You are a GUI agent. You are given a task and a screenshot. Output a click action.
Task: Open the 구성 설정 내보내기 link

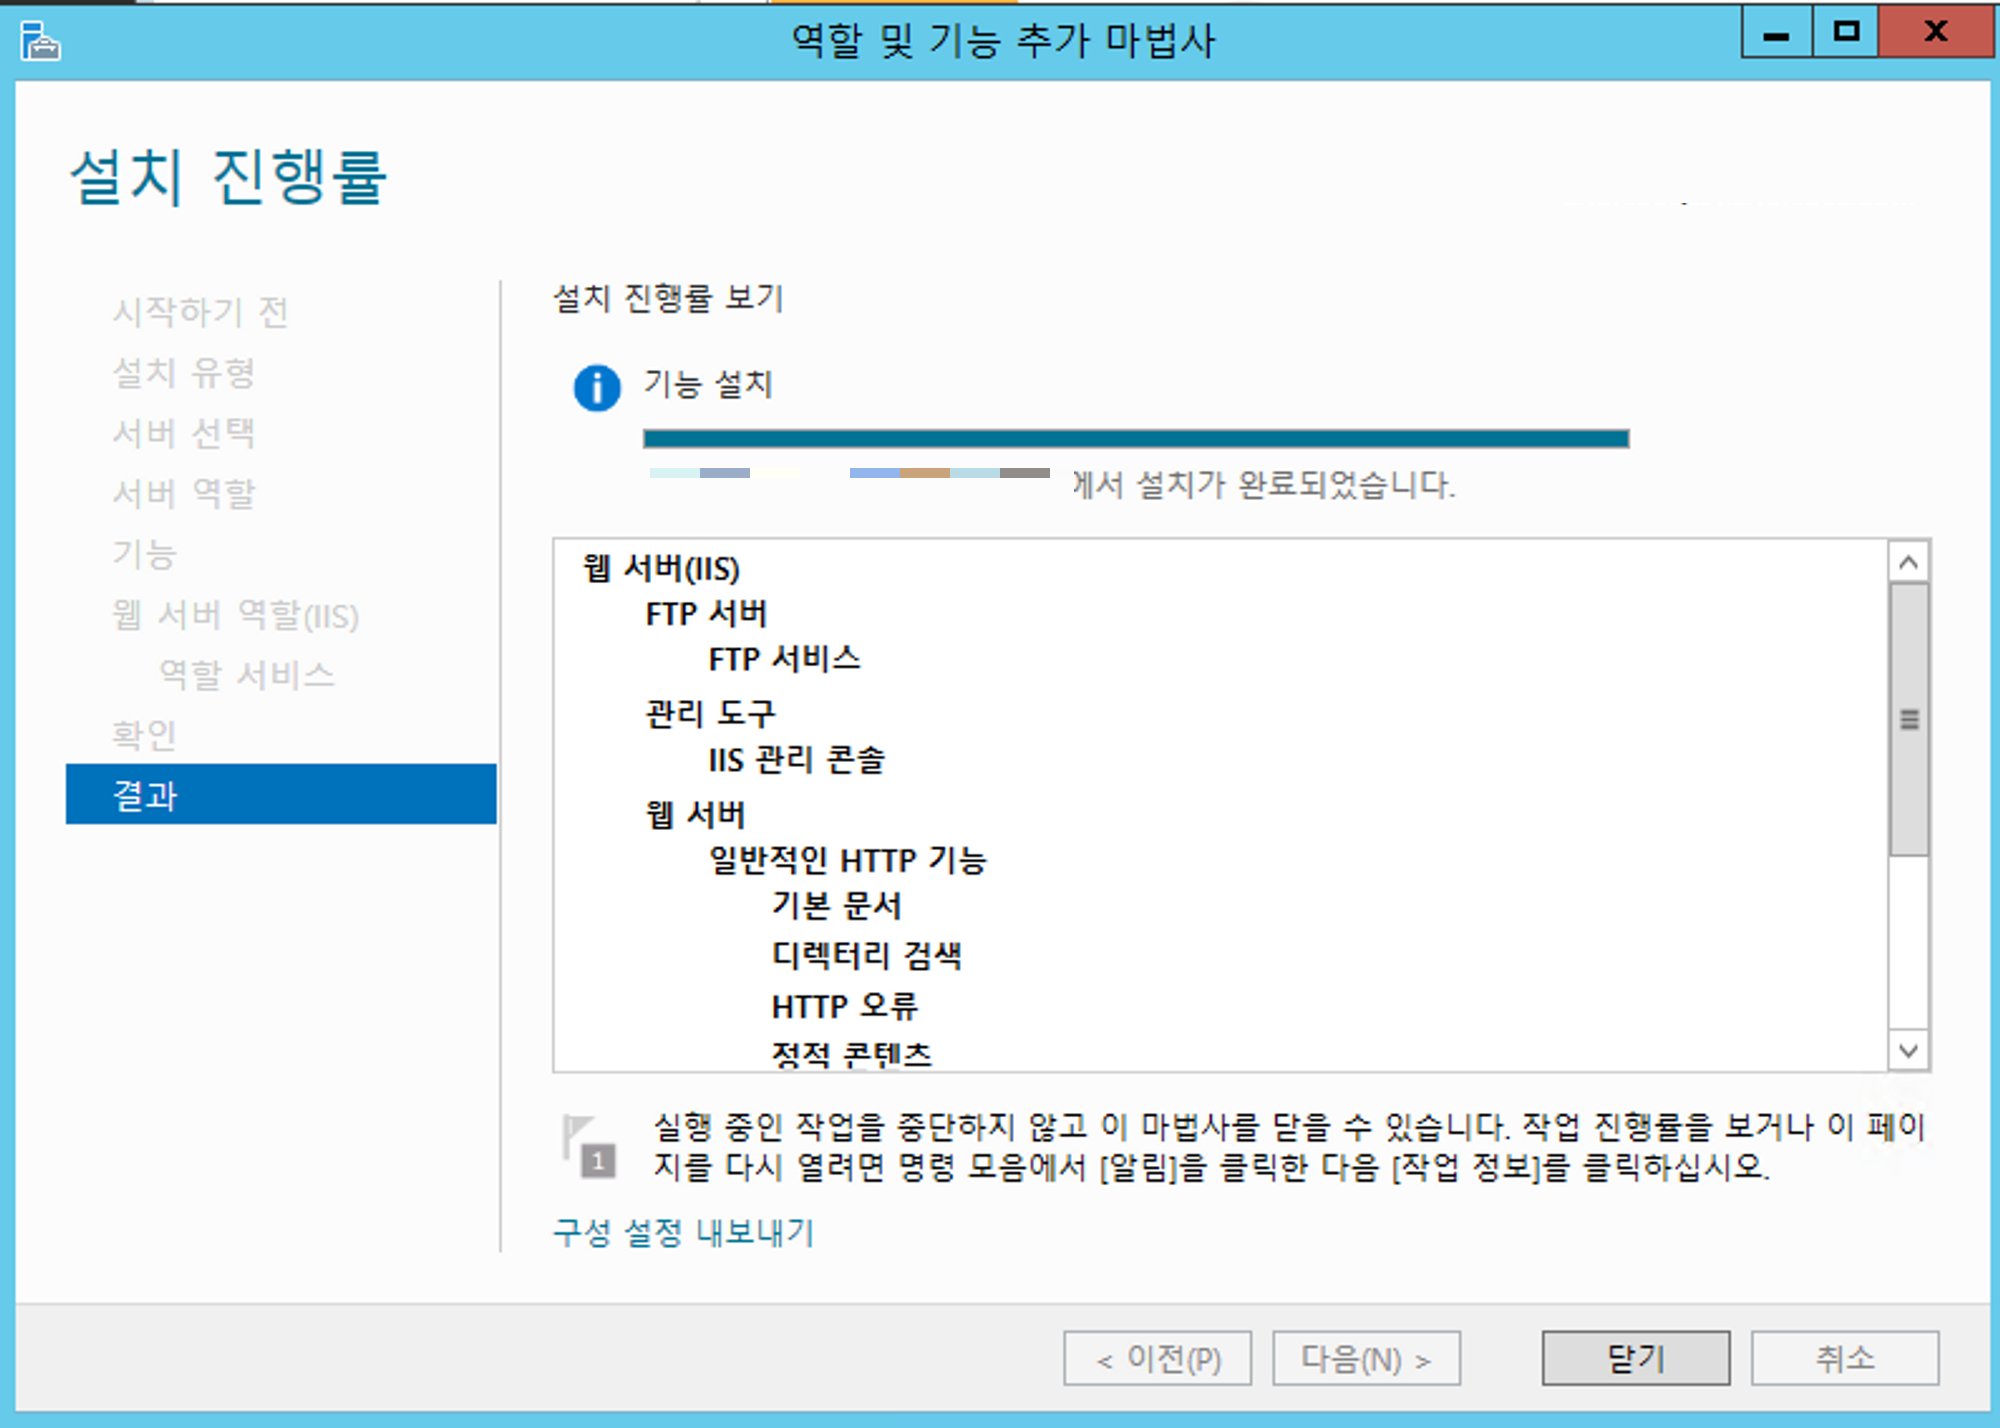click(x=684, y=1232)
